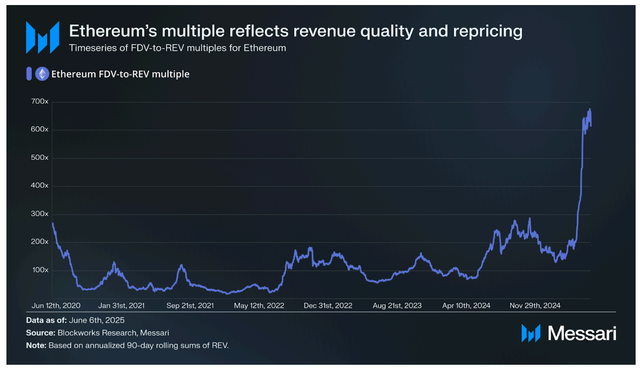
Task: Click the "Source: Blockworks Research, Messari" line
Action: 98,333
